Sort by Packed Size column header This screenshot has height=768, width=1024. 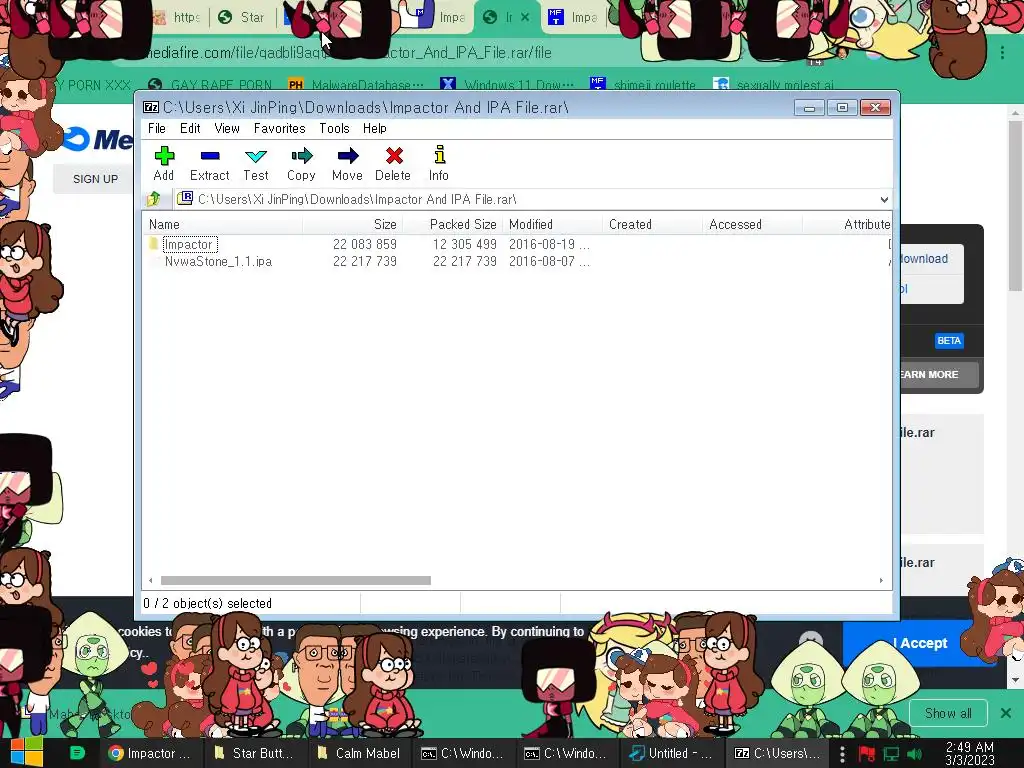point(453,225)
